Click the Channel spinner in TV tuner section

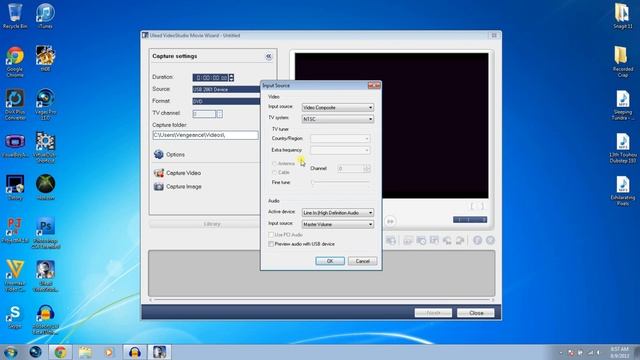pyautogui.click(x=367, y=168)
